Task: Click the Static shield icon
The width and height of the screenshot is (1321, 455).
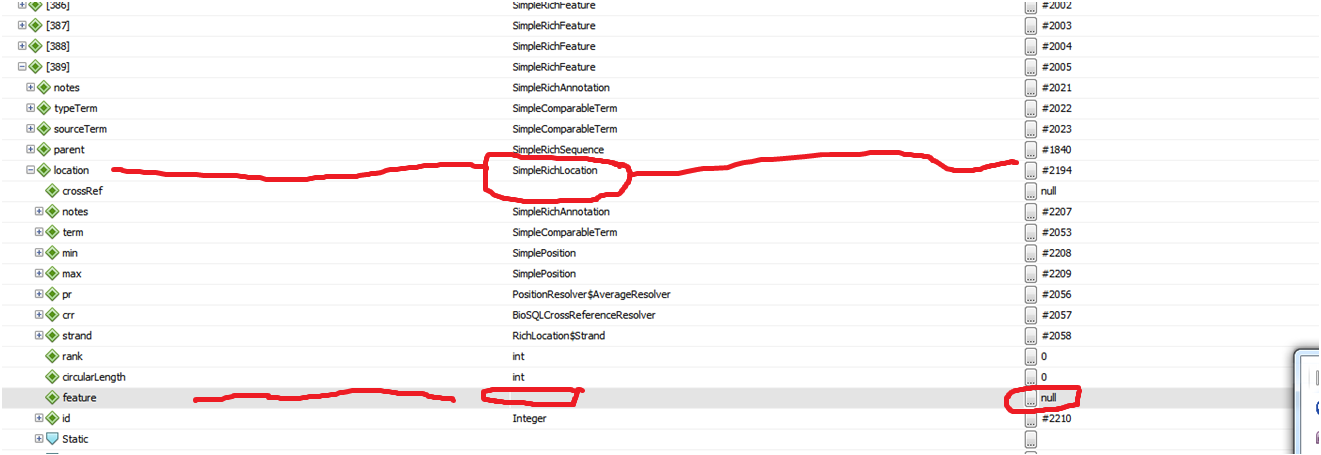Action: click(x=52, y=439)
